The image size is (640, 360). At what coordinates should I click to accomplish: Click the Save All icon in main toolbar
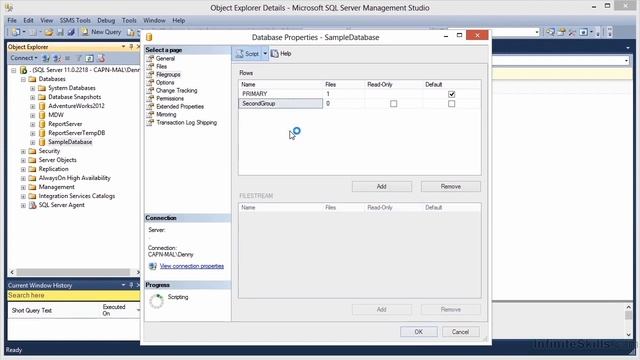click(71, 32)
